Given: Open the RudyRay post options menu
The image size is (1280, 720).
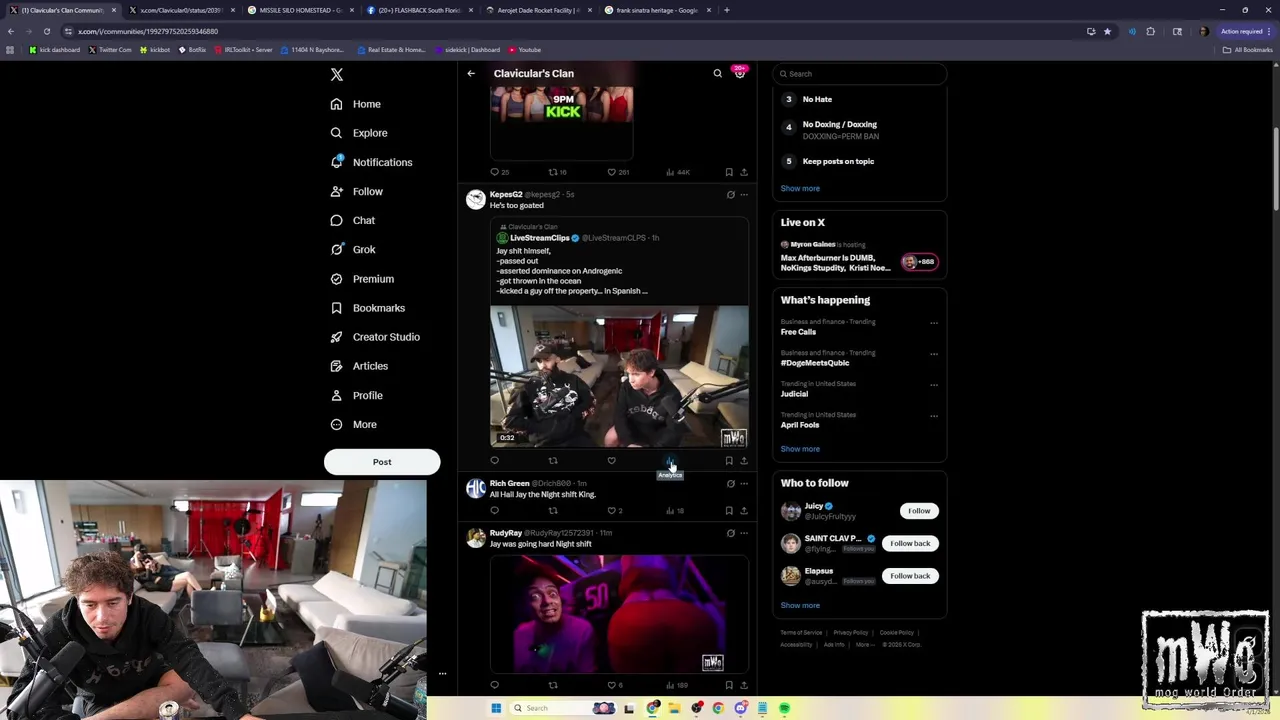Looking at the screenshot, I should pos(744,533).
